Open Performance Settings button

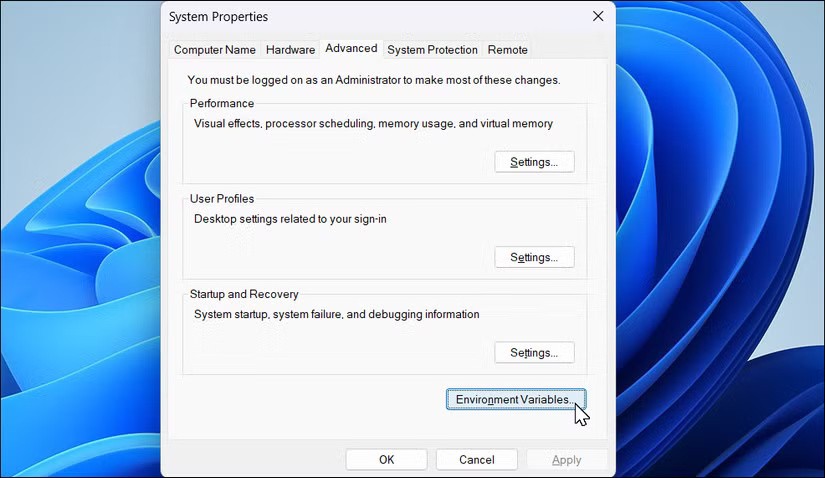[534, 162]
